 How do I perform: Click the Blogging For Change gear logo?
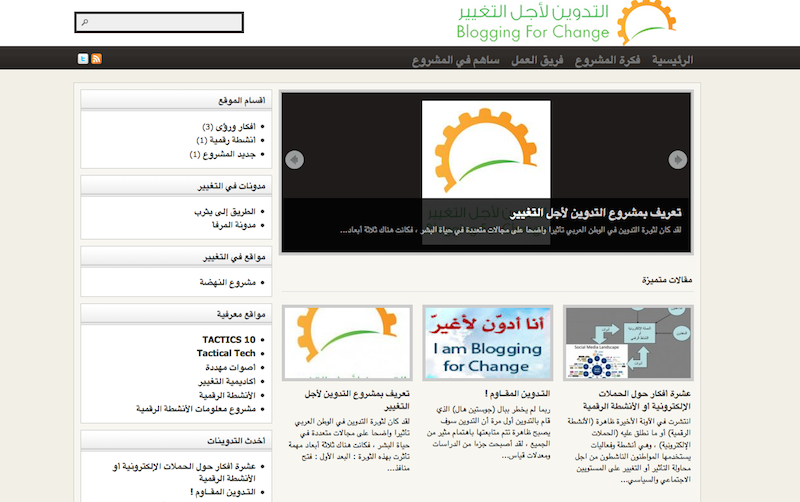[646, 22]
